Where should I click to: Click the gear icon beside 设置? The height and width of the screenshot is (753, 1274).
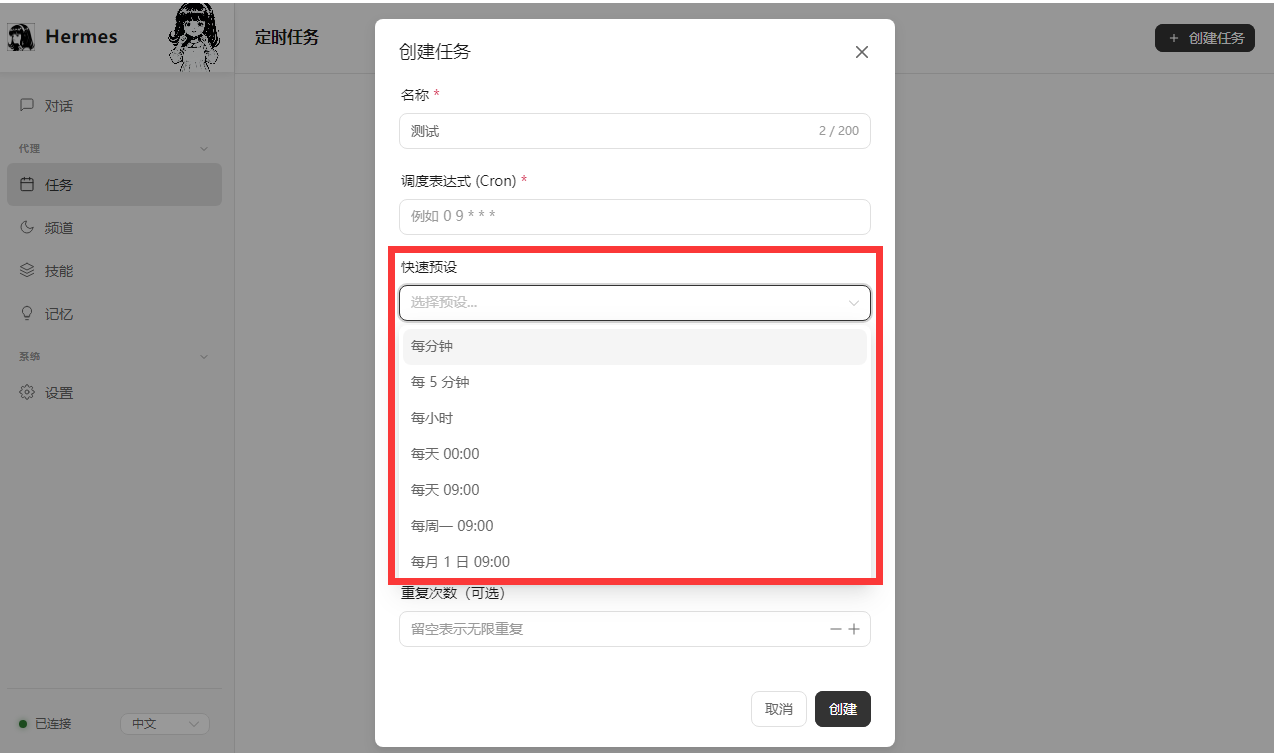coord(27,392)
